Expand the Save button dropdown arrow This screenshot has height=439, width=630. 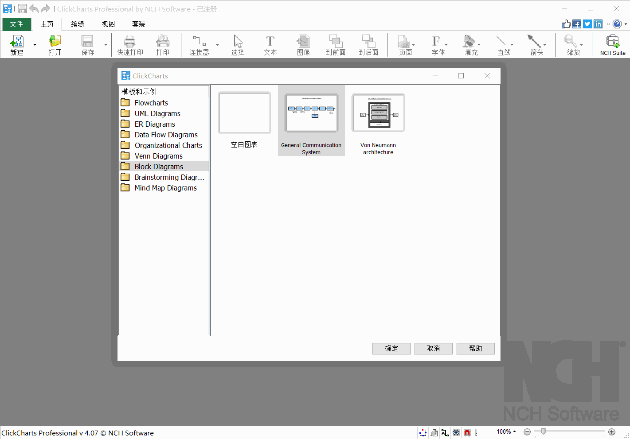point(106,45)
